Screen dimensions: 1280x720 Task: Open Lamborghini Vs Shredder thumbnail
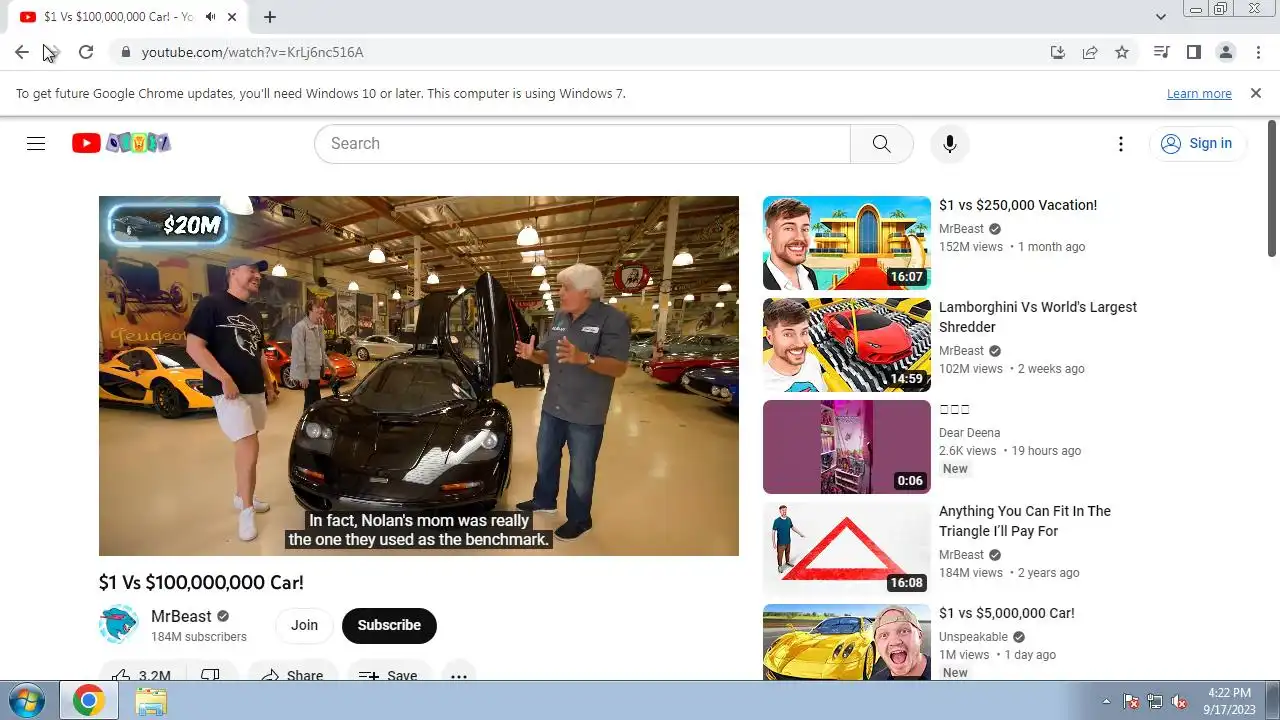(847, 345)
